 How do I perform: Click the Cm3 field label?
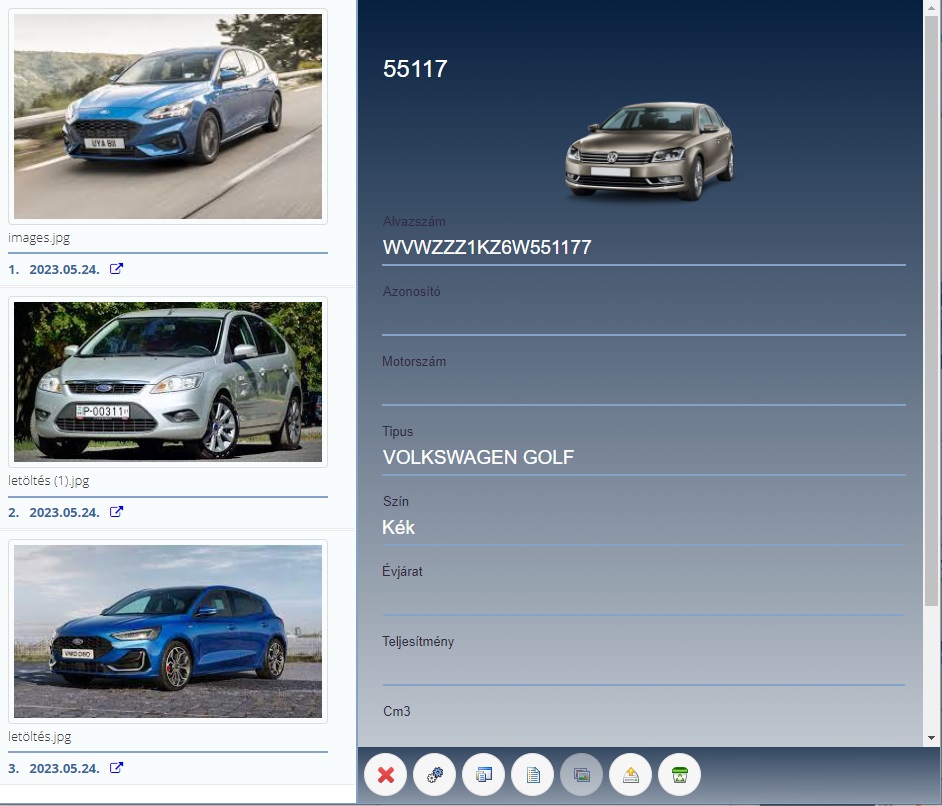pos(397,711)
